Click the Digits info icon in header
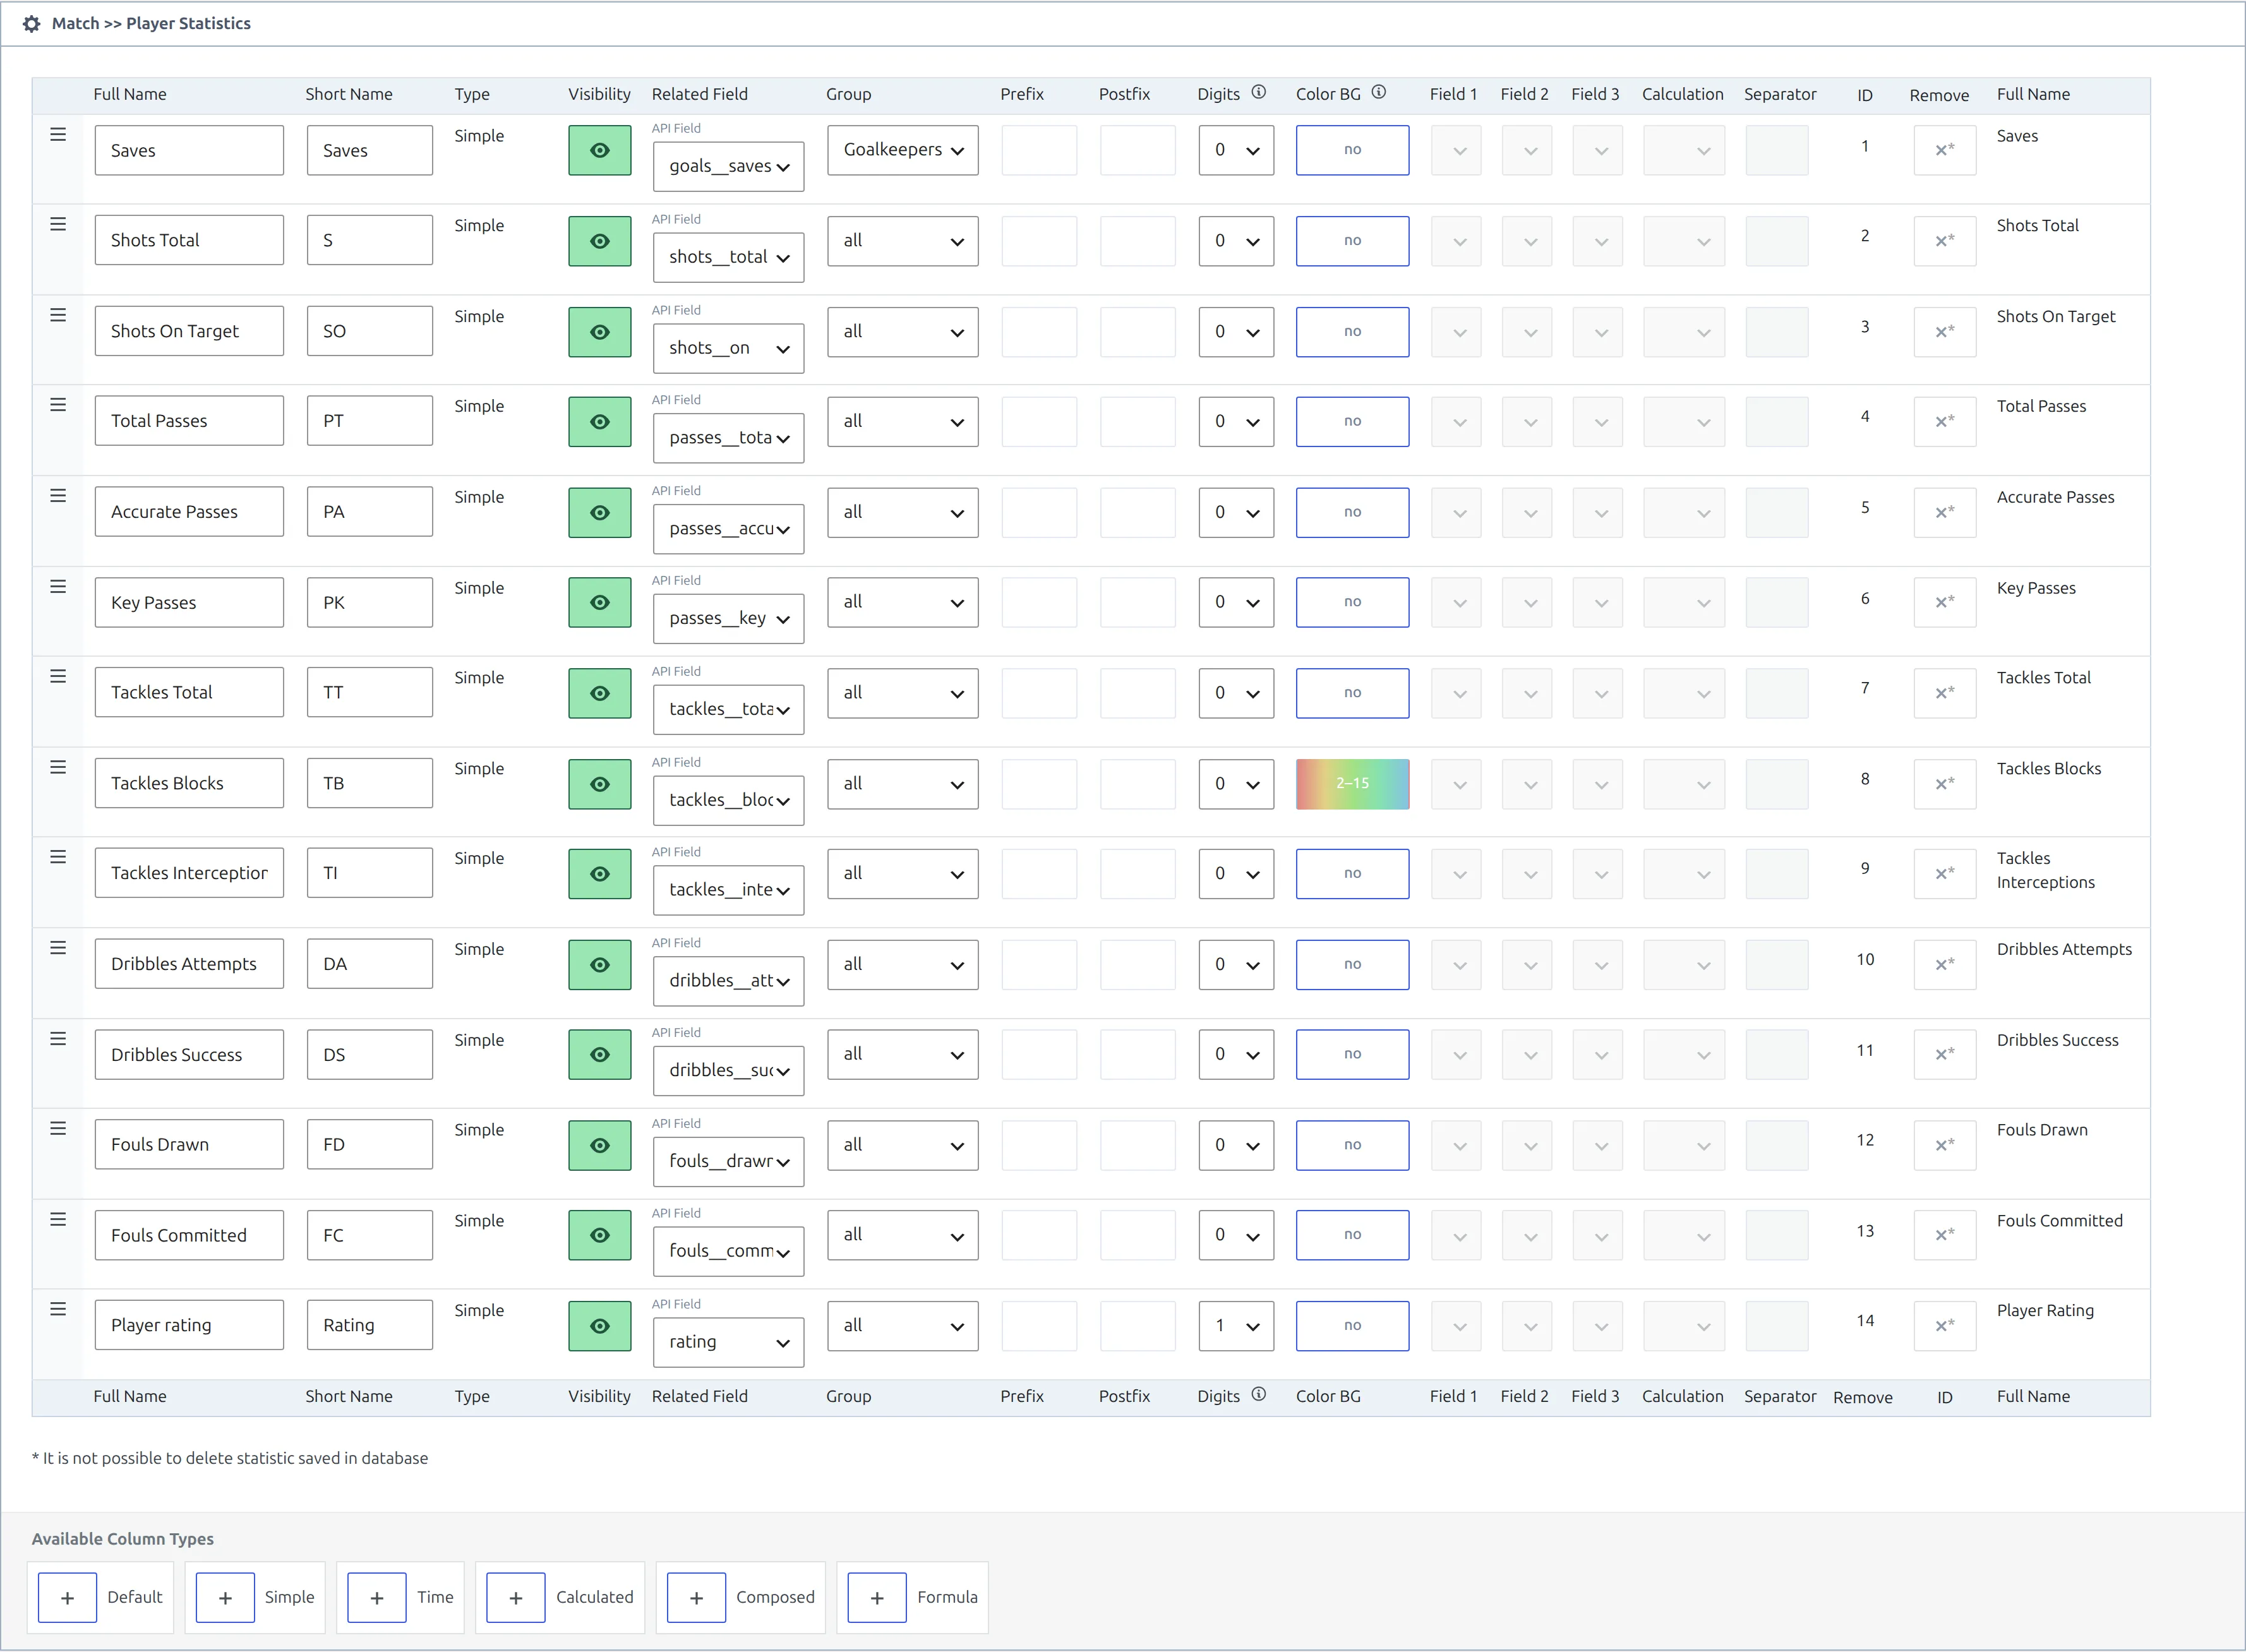Image resolution: width=2246 pixels, height=1652 pixels. click(x=1259, y=92)
